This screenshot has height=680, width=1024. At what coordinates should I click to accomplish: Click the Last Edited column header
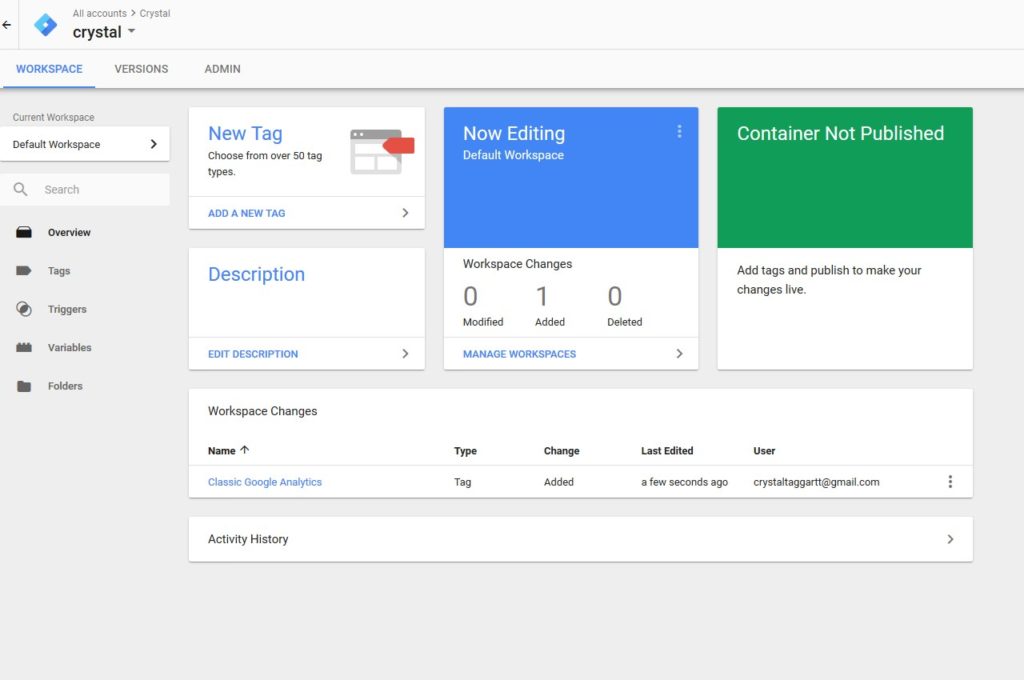click(667, 451)
